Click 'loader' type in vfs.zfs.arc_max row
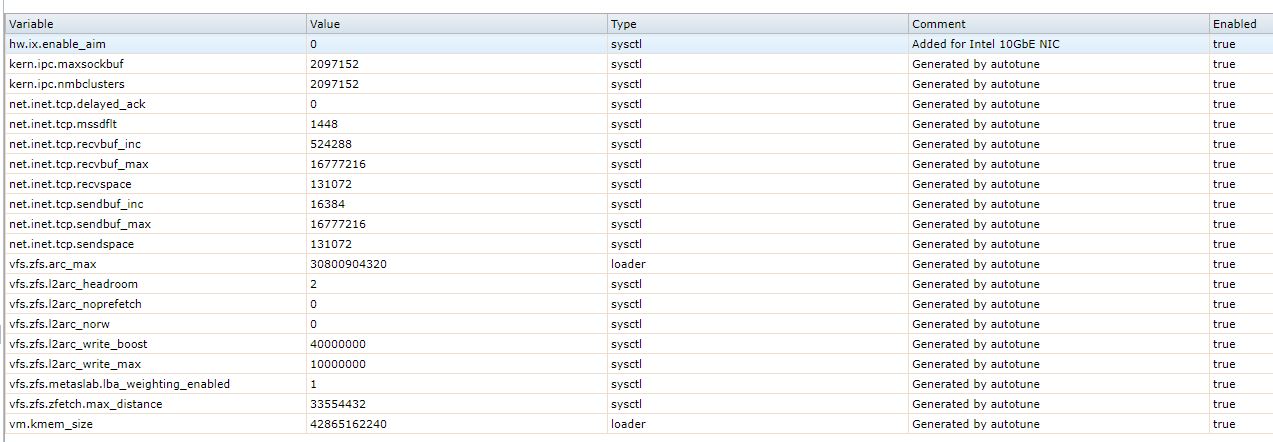This screenshot has height=442, width=1273. pos(628,264)
